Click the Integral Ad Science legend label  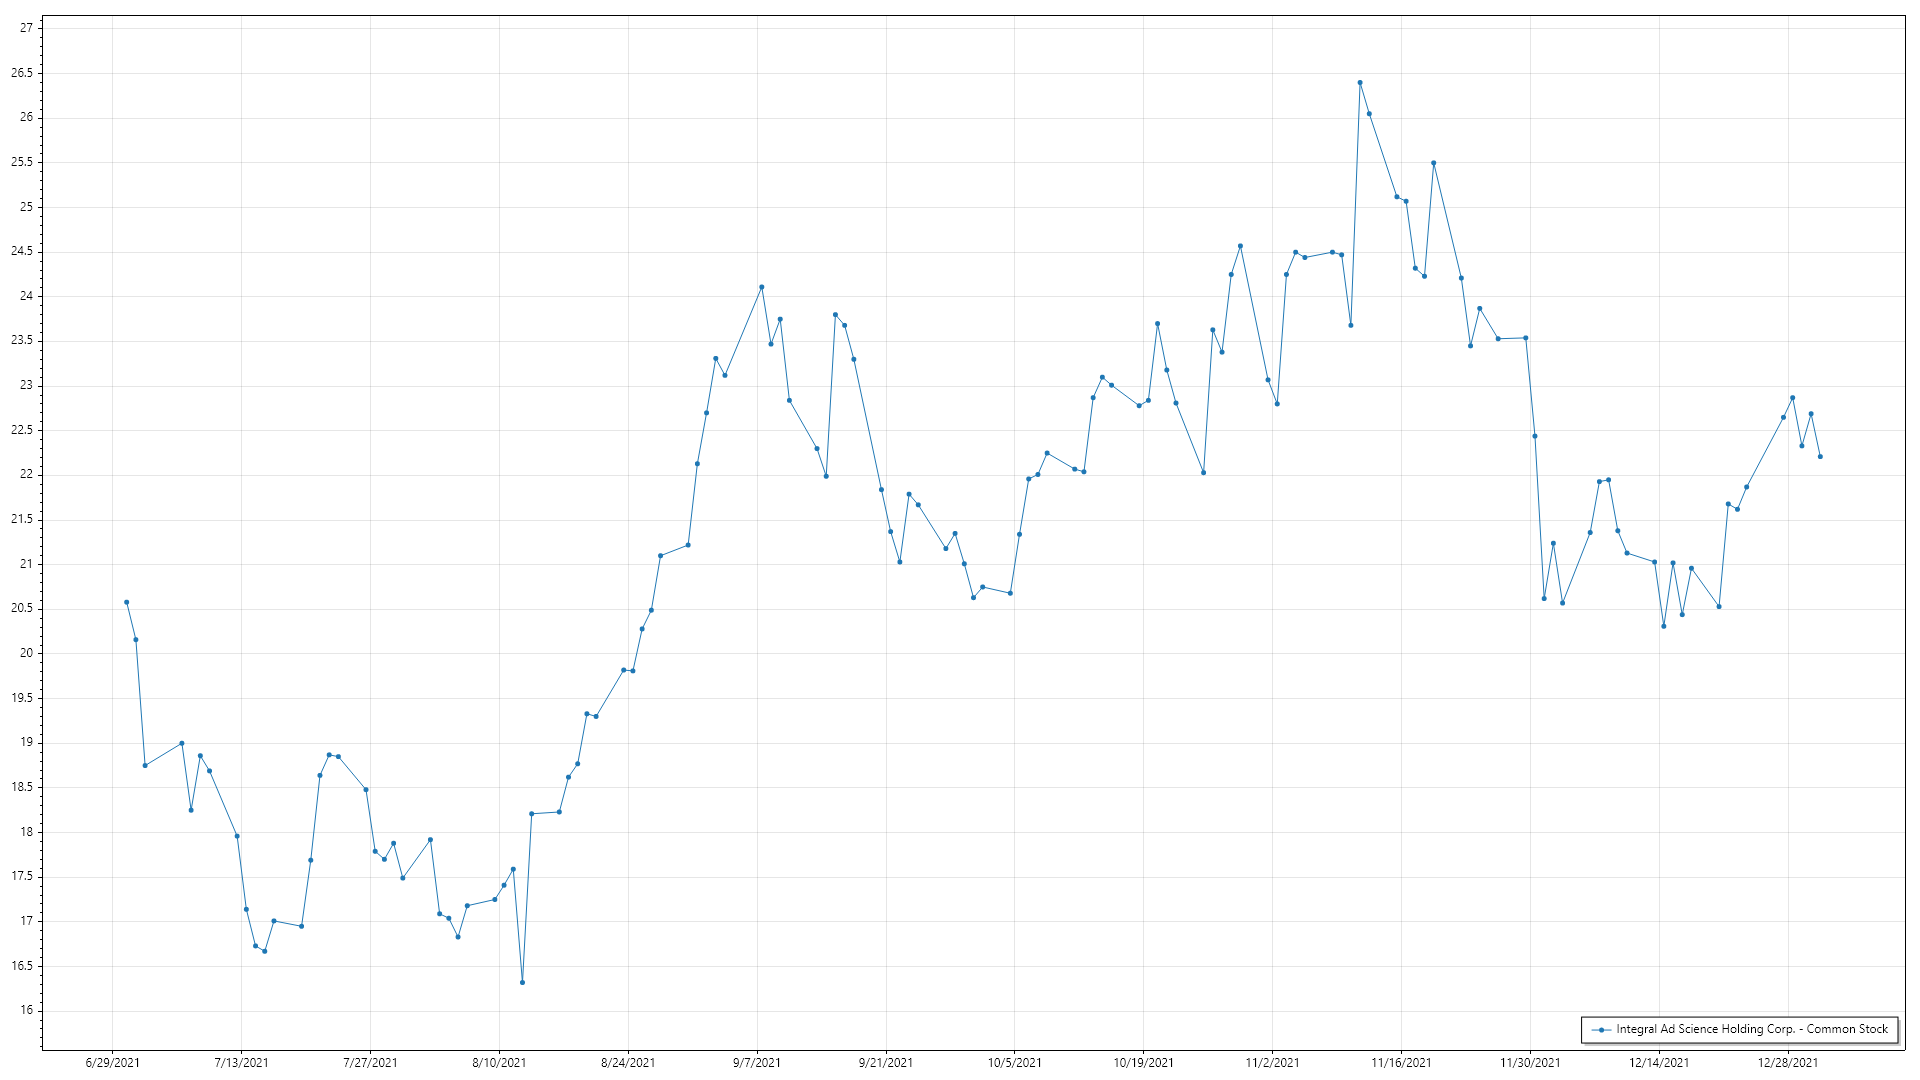(1751, 1029)
